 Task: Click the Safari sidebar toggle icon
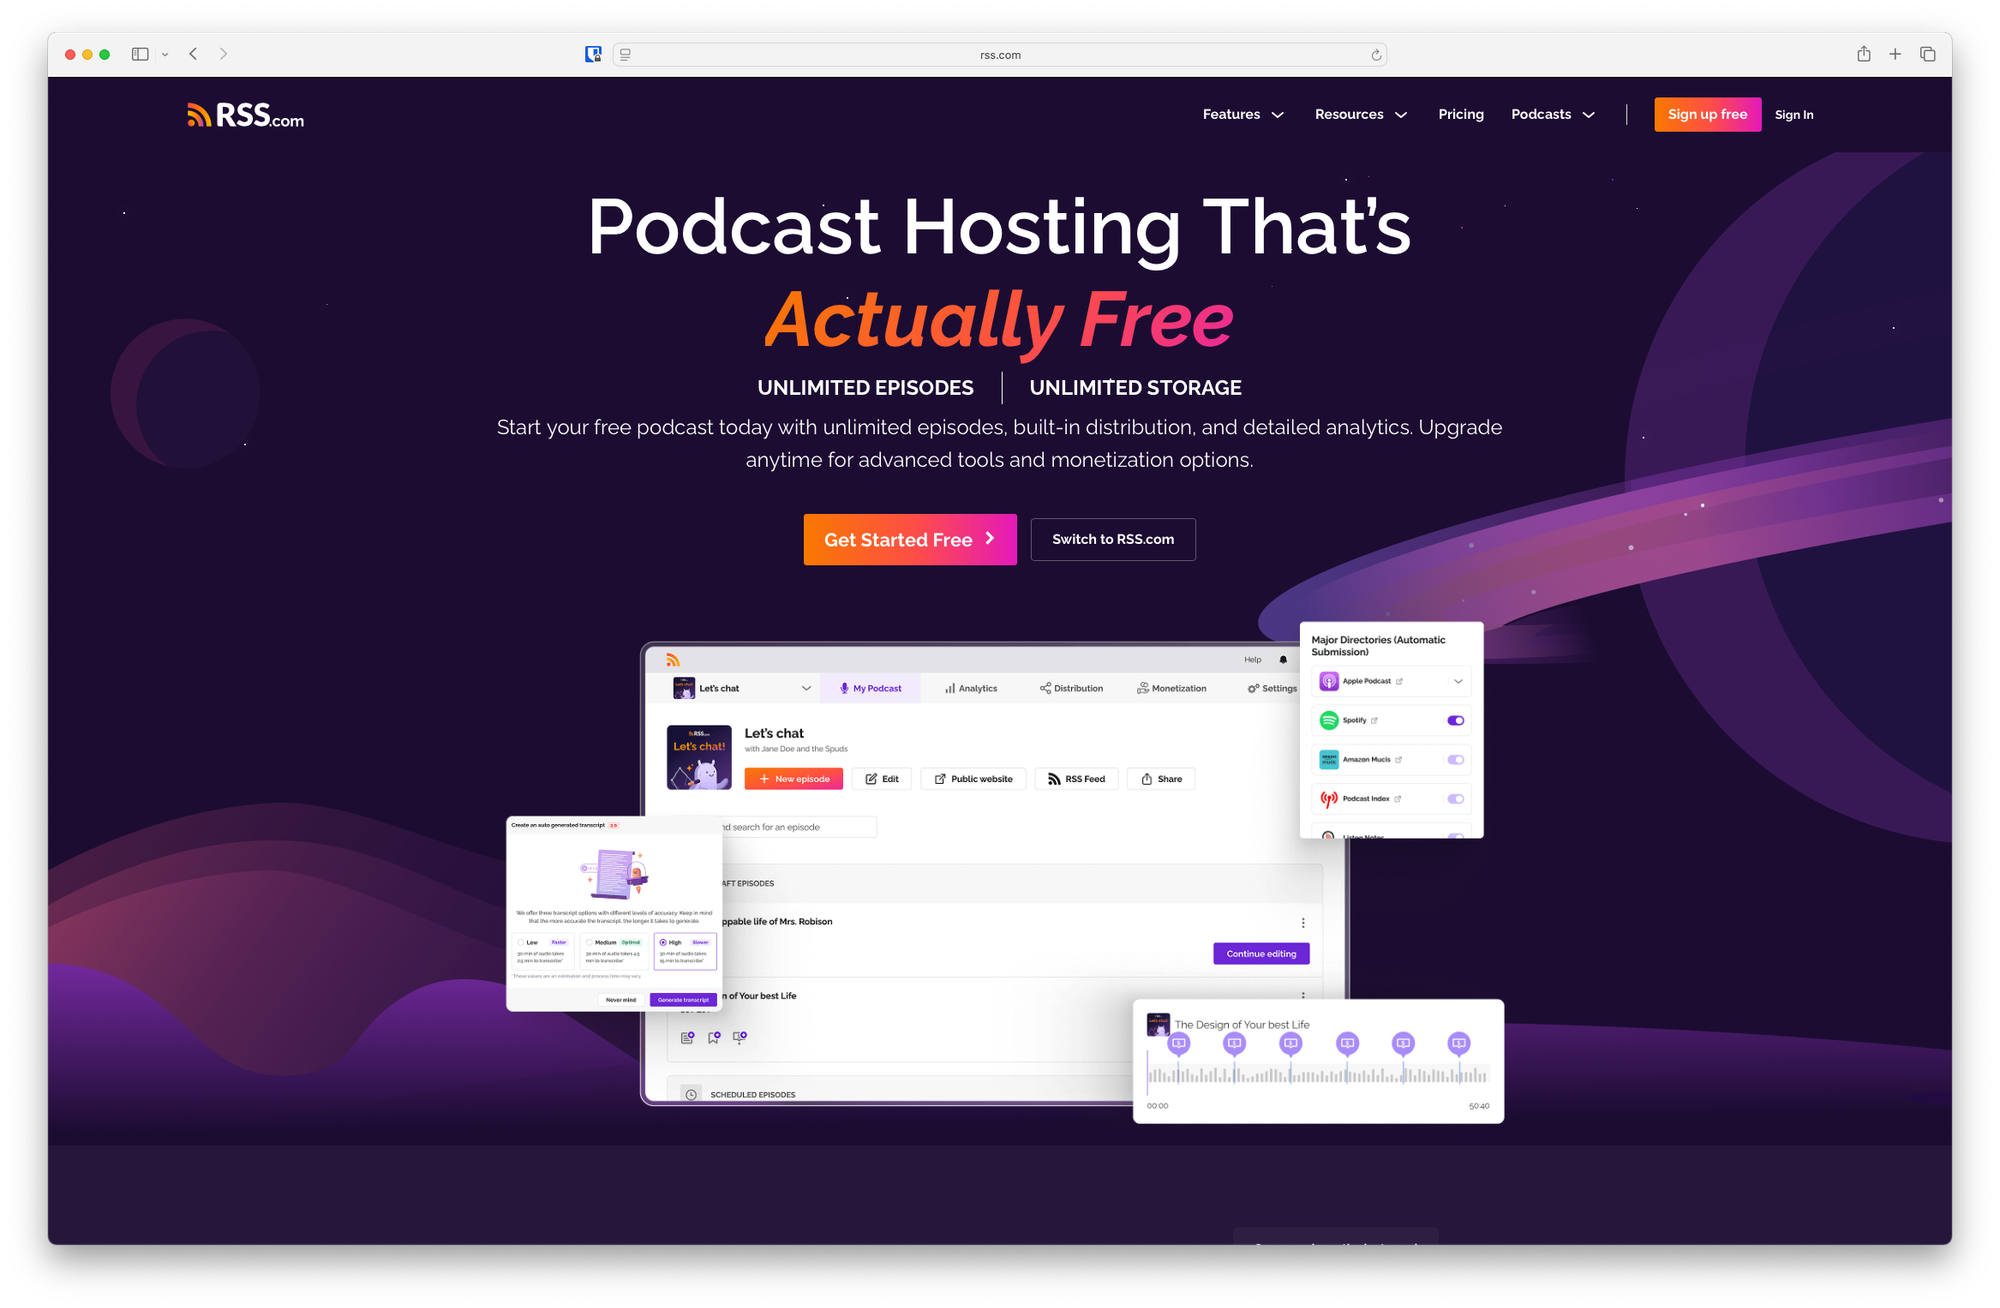(140, 54)
